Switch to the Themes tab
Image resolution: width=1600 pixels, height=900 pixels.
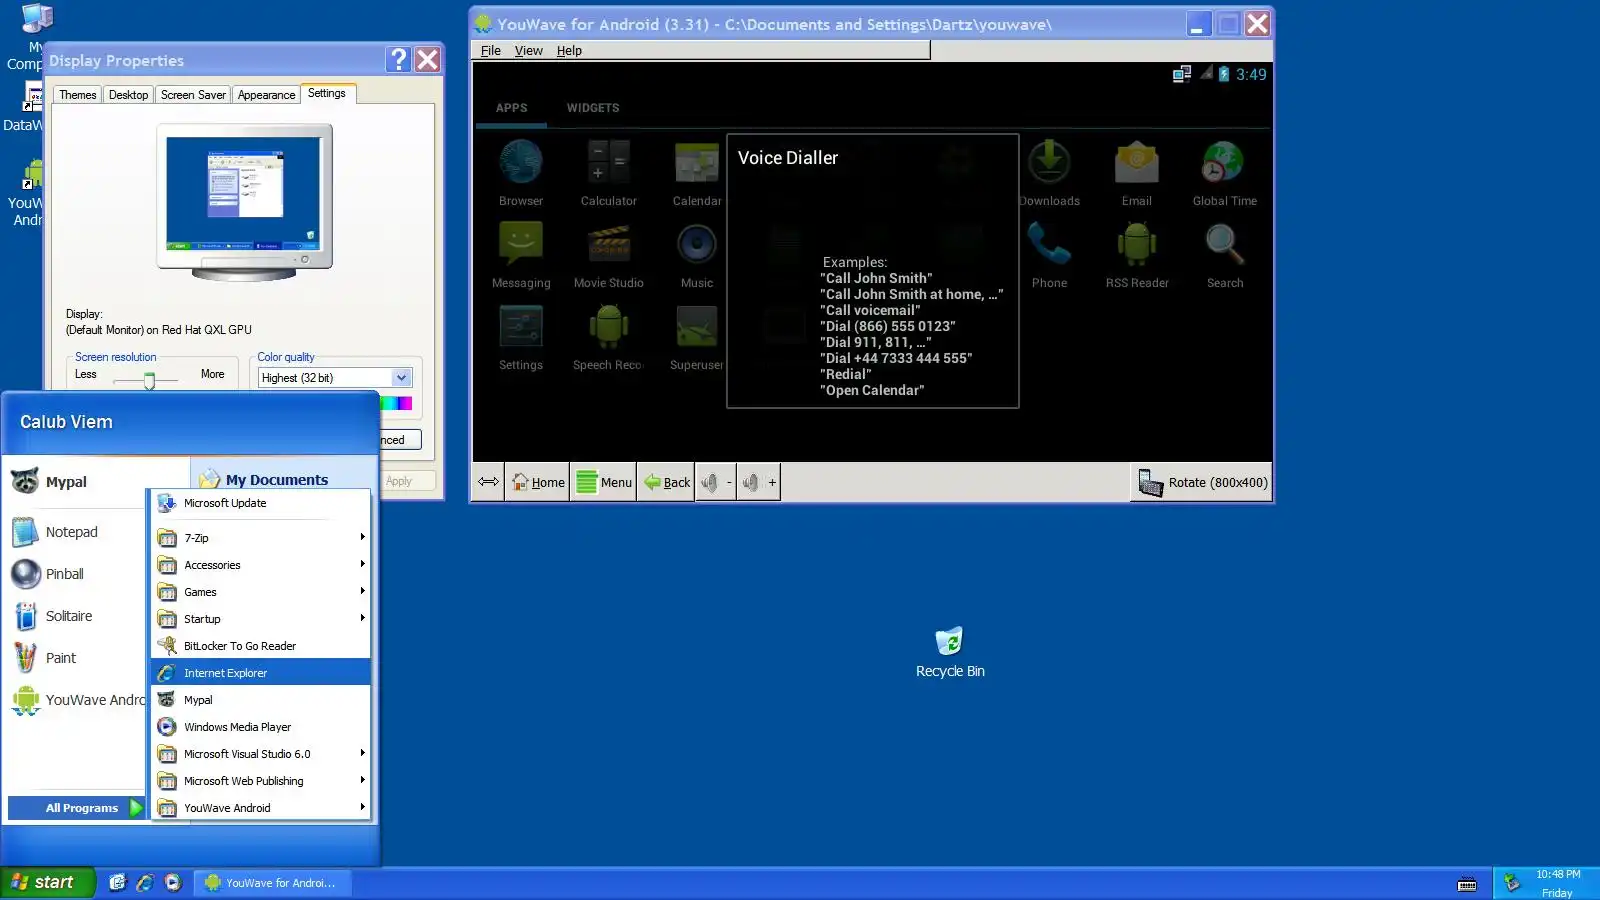pyautogui.click(x=78, y=95)
